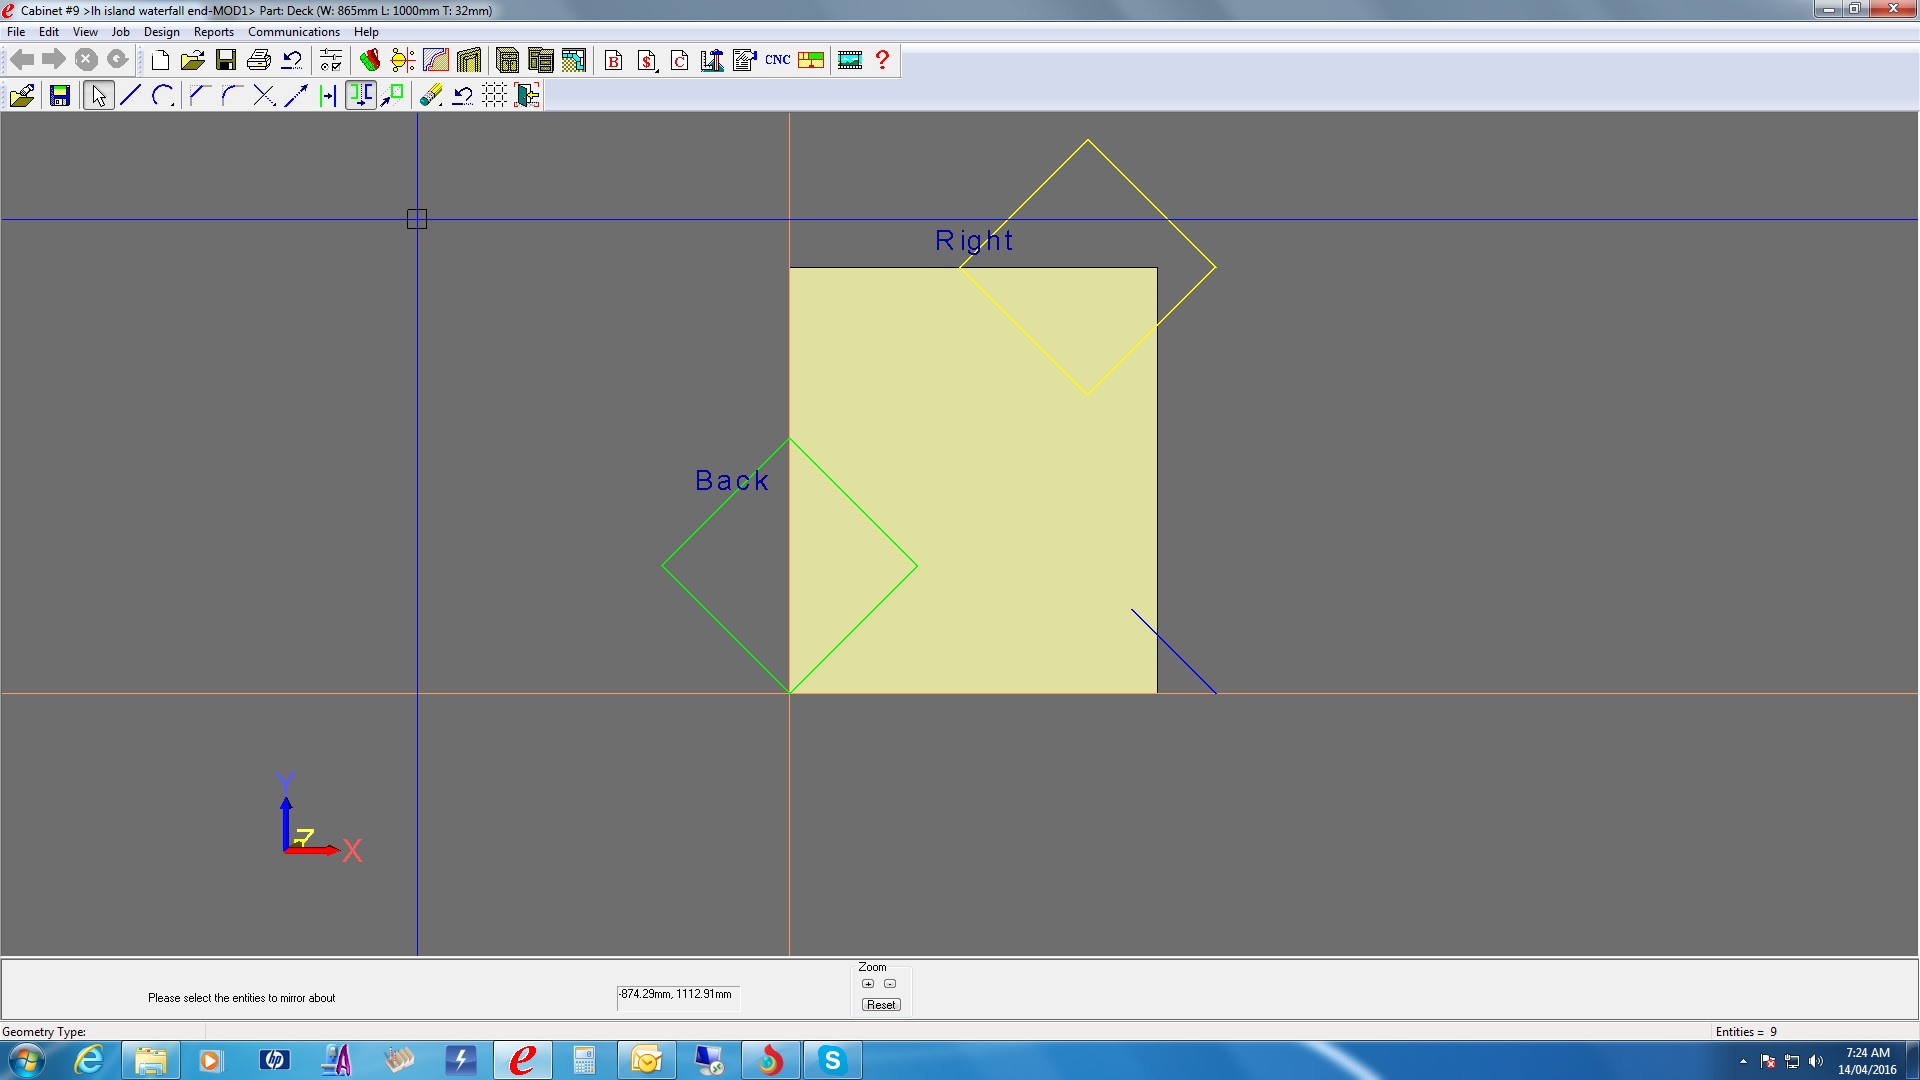1920x1080 pixels.
Task: Click the exit door icon
Action: [x=527, y=96]
